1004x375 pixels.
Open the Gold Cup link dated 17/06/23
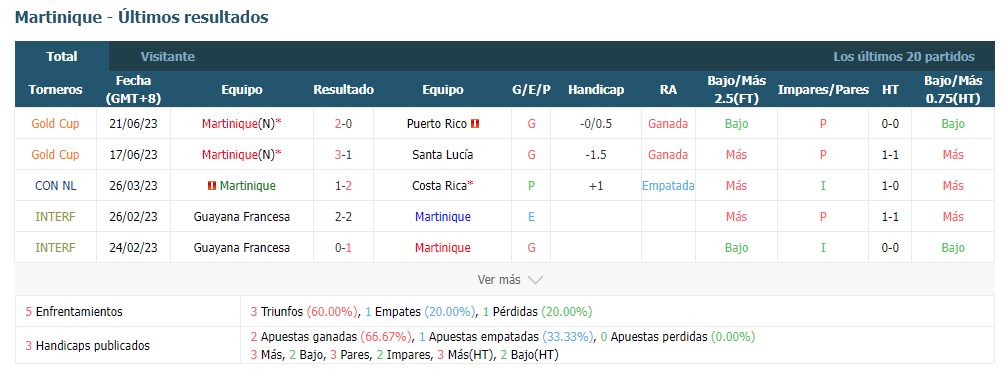pos(55,155)
